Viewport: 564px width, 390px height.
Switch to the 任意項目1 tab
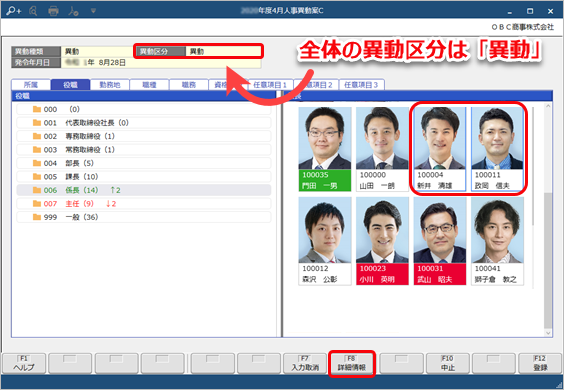271,85
